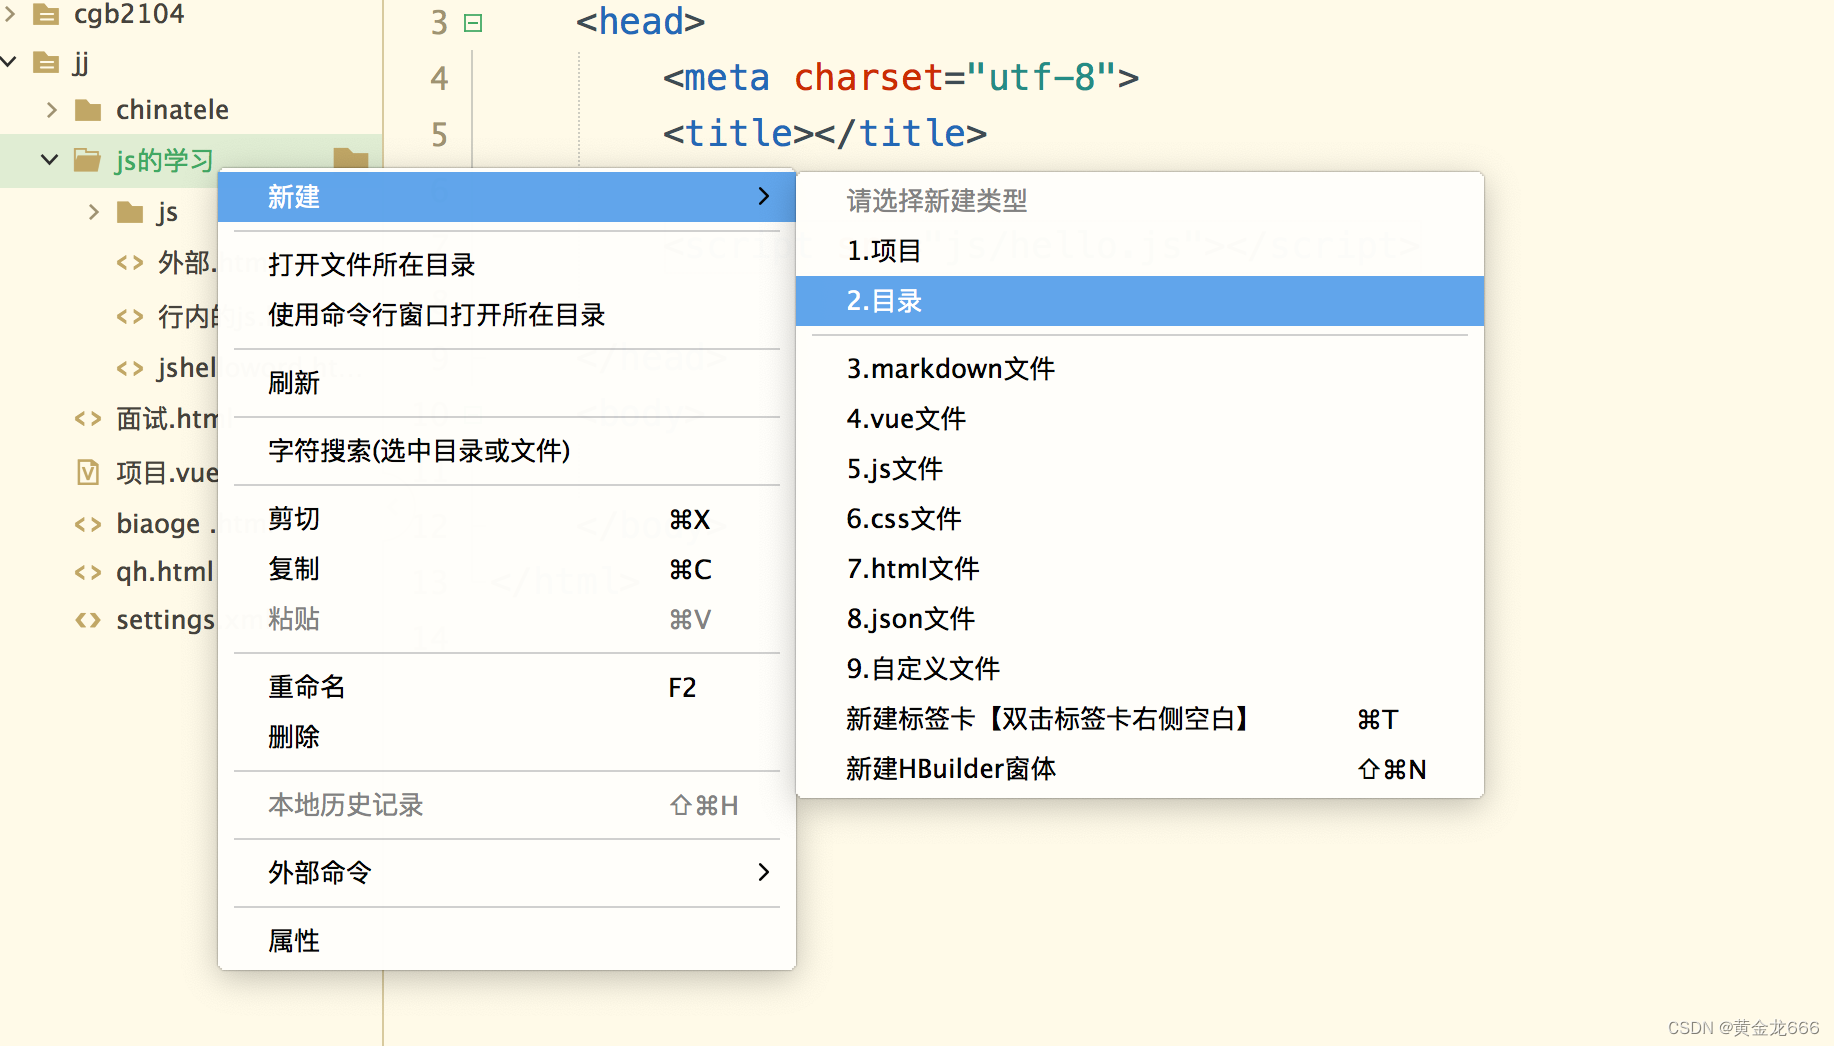Image resolution: width=1834 pixels, height=1046 pixels.
Task: Click line number 4 in the gutter
Action: coord(439,78)
